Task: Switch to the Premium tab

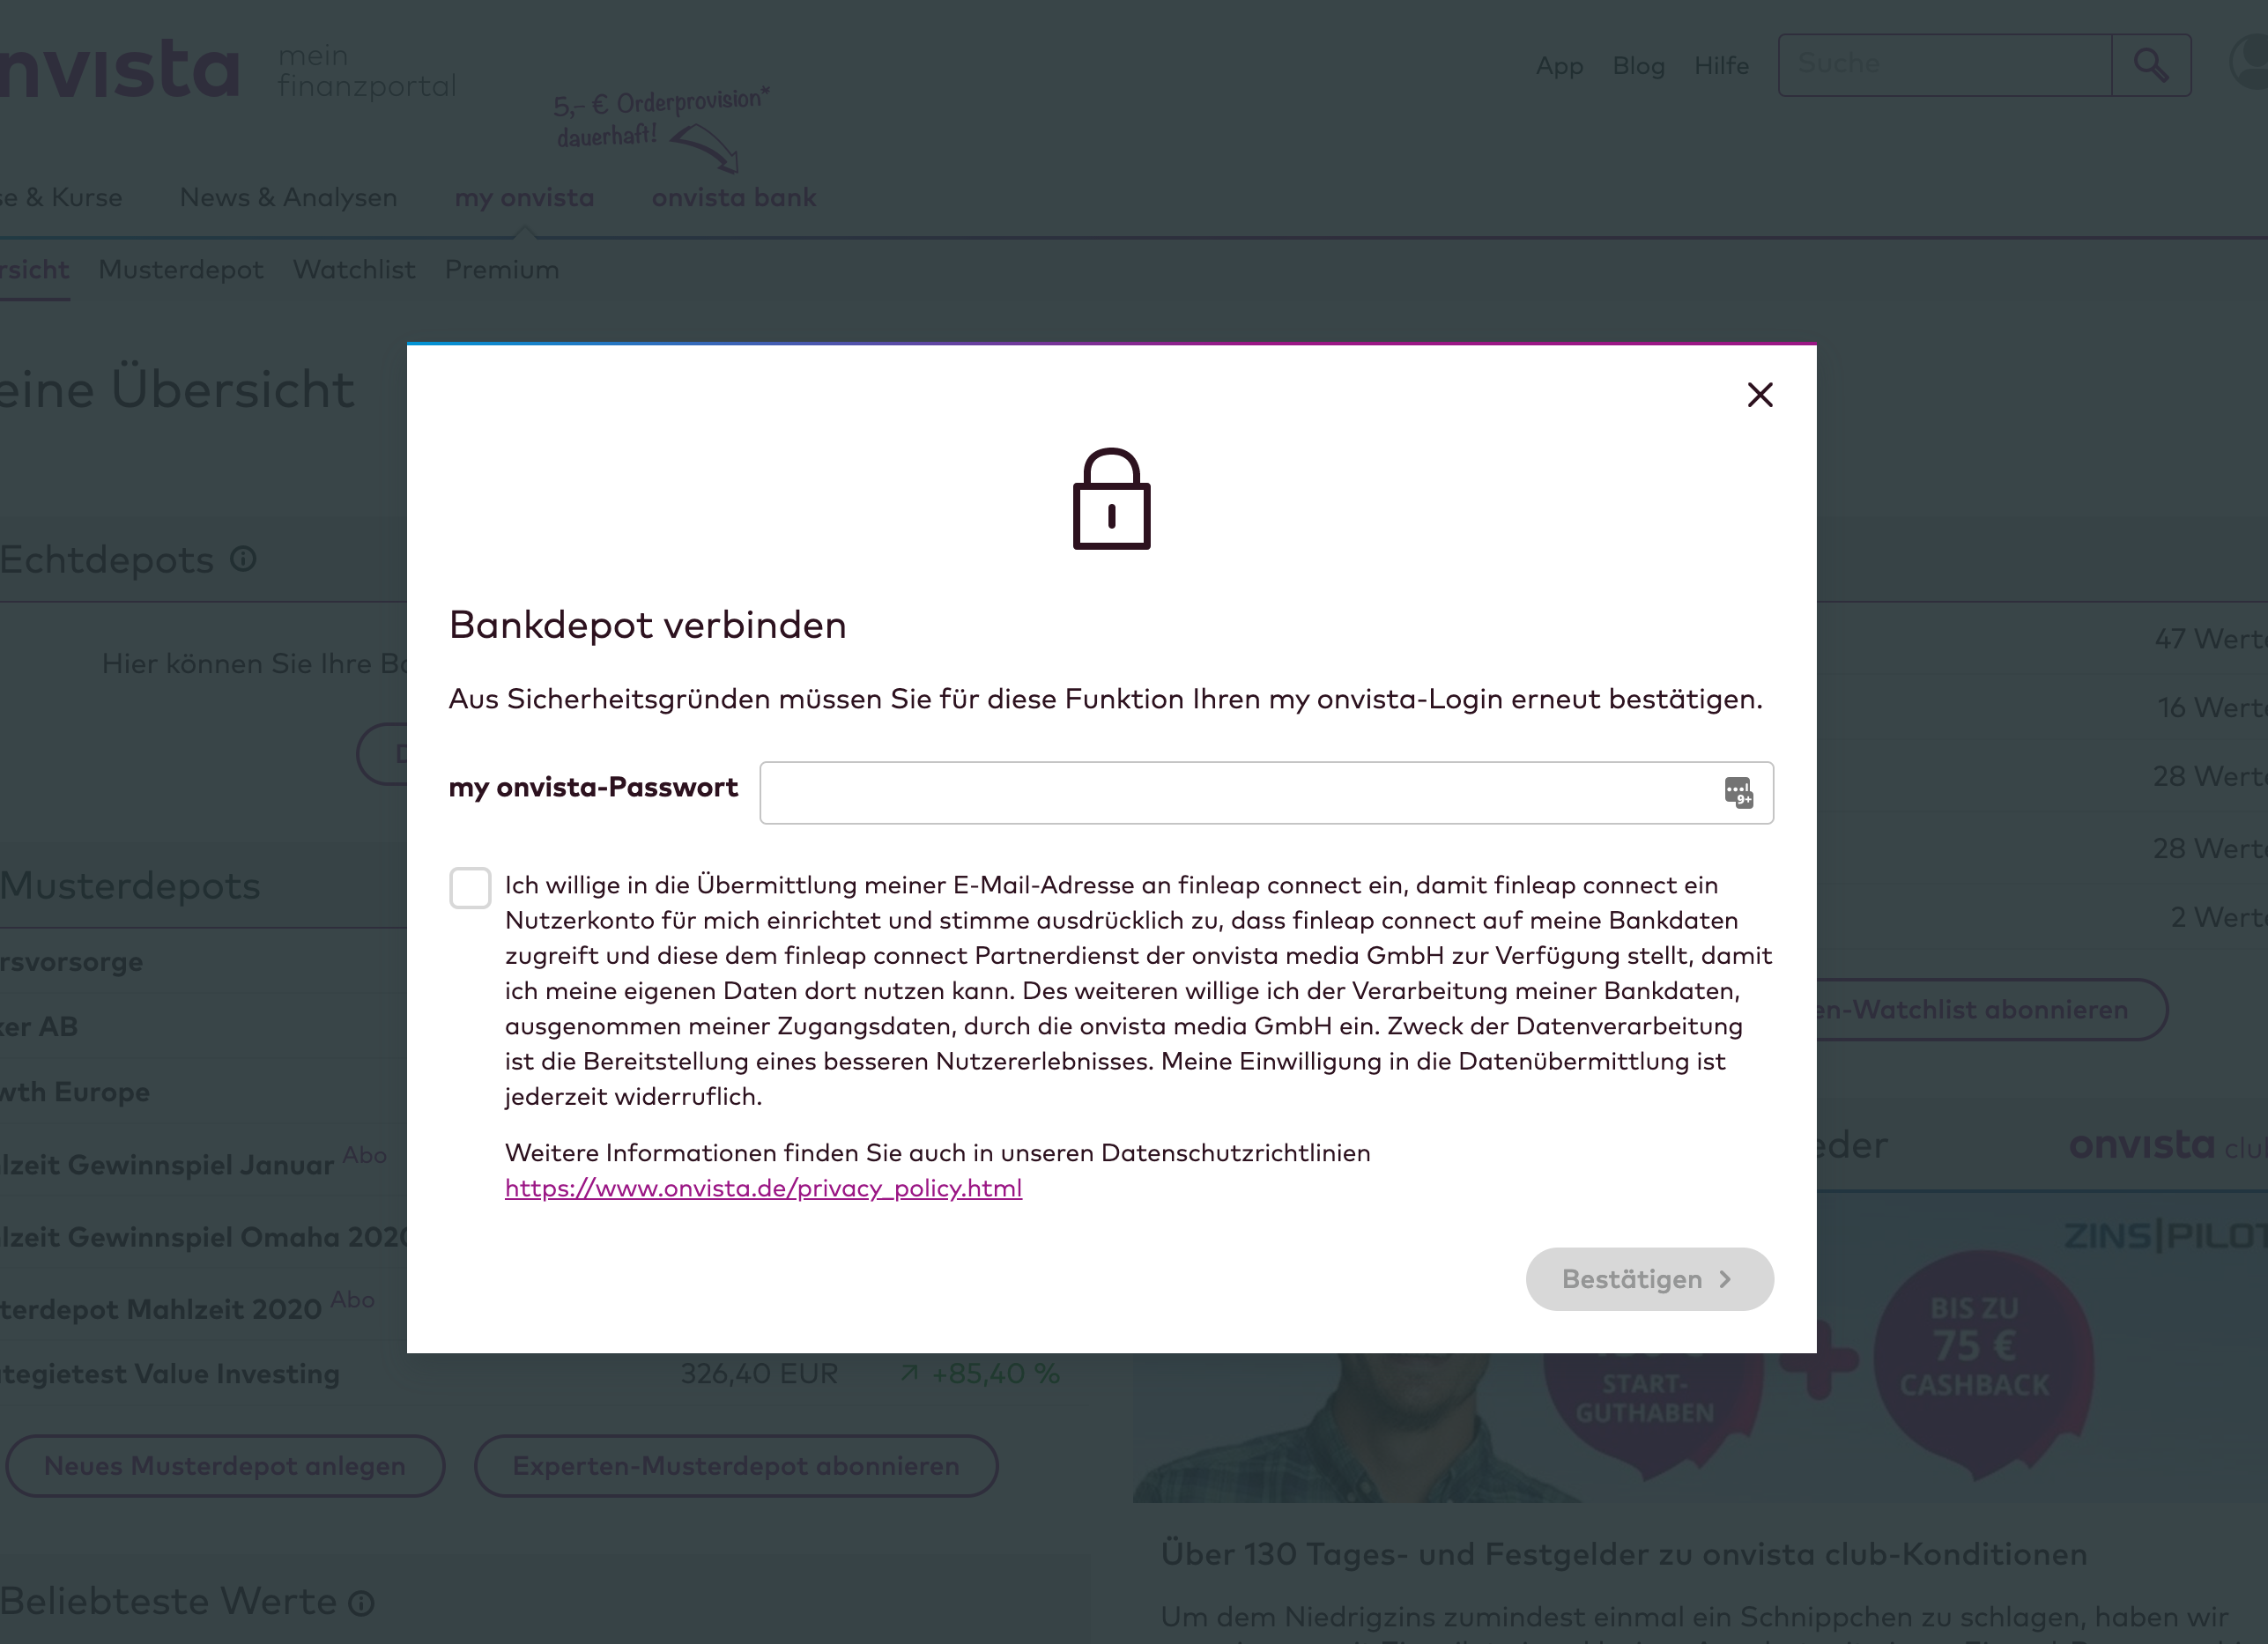Action: [502, 269]
